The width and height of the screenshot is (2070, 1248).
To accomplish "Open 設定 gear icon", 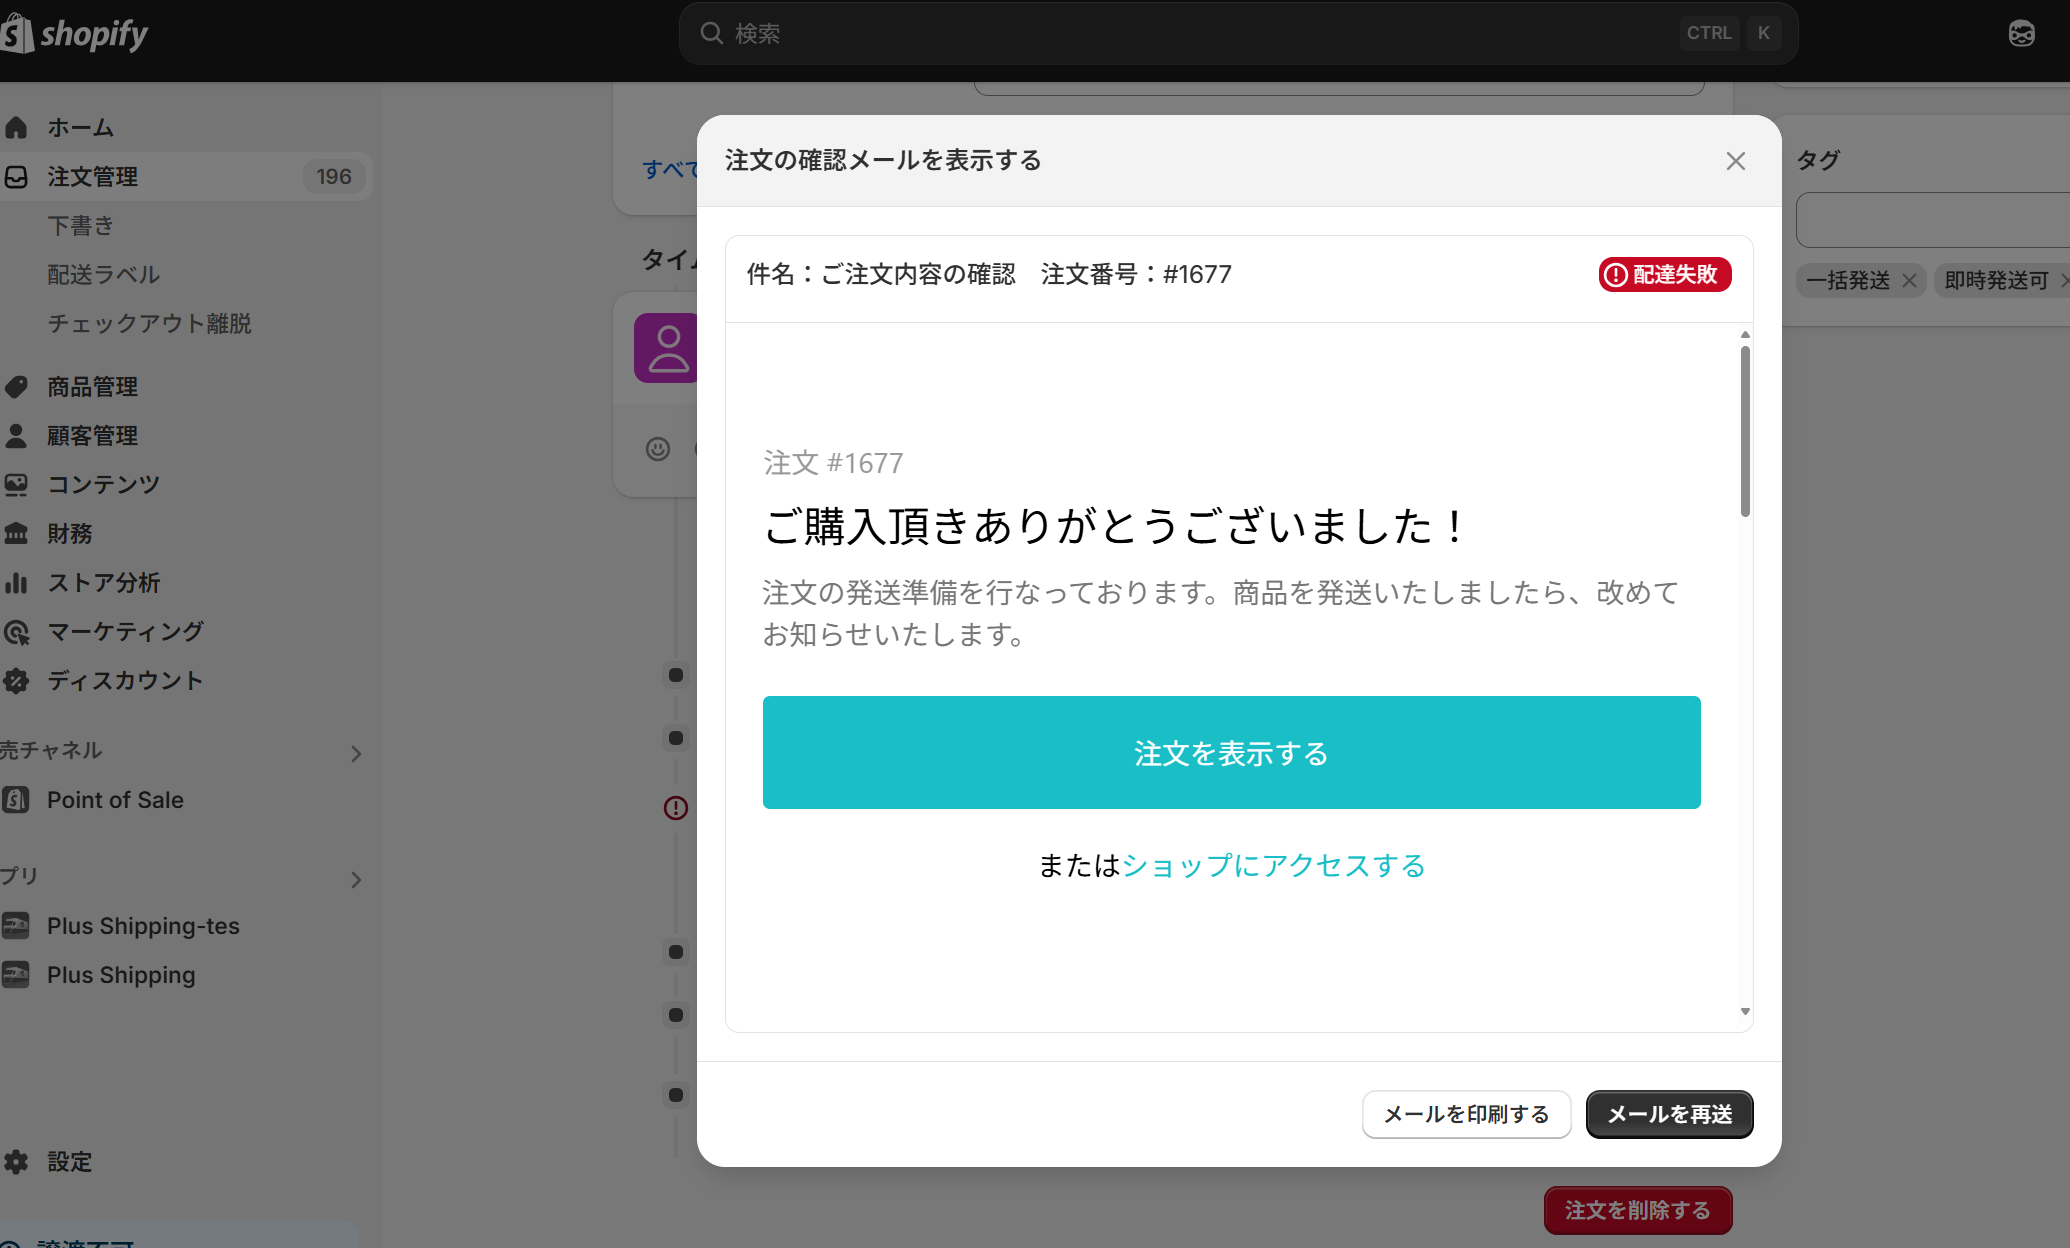I will 16,1162.
